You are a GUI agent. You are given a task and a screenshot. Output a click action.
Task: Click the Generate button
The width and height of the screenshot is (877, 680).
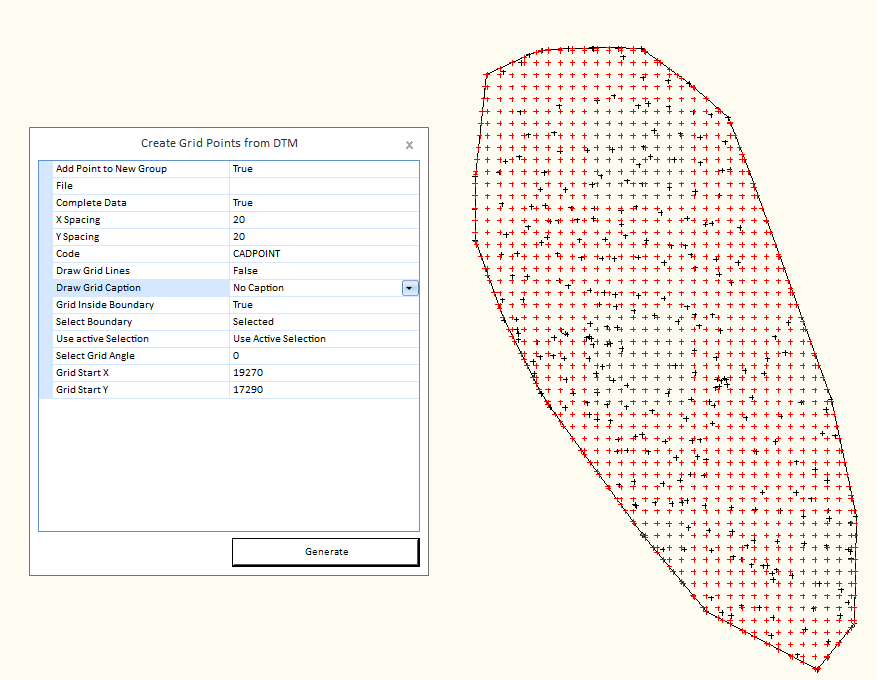(326, 552)
